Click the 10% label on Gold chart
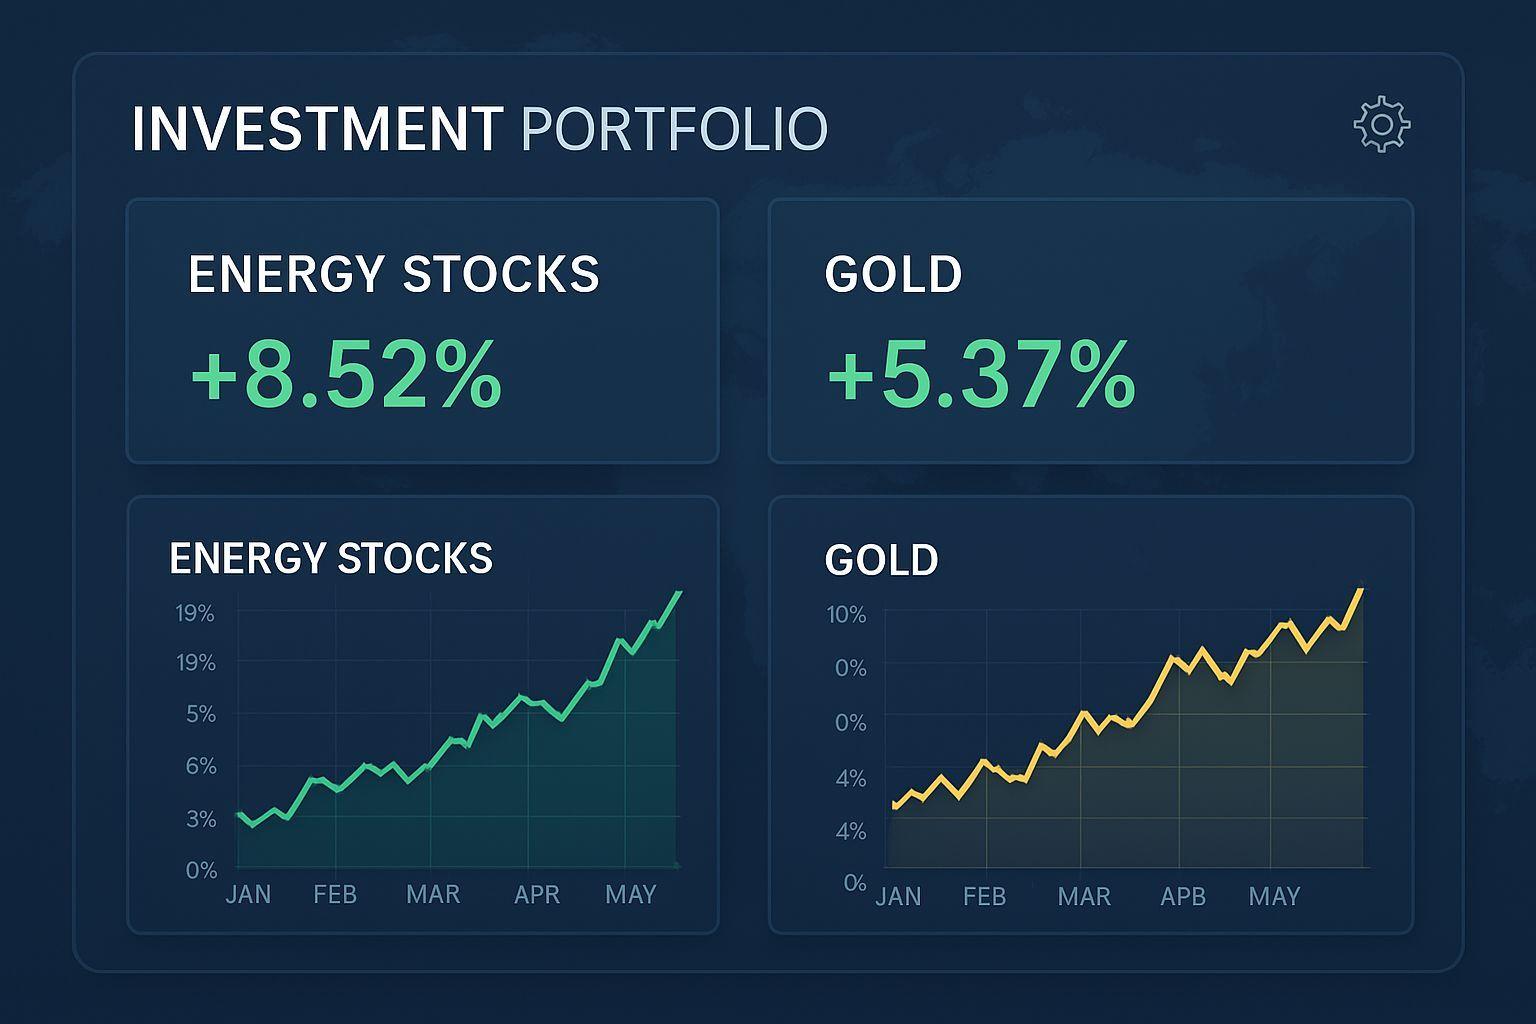 pyautogui.click(x=846, y=615)
